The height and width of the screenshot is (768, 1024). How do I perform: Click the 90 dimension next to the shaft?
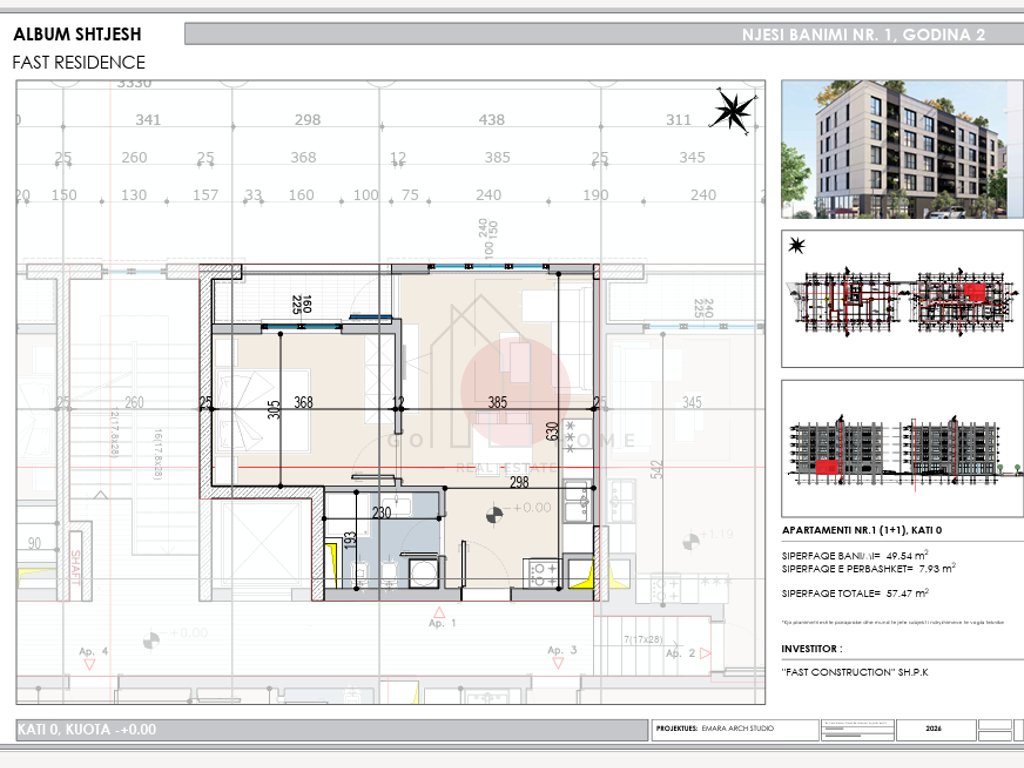pos(35,543)
